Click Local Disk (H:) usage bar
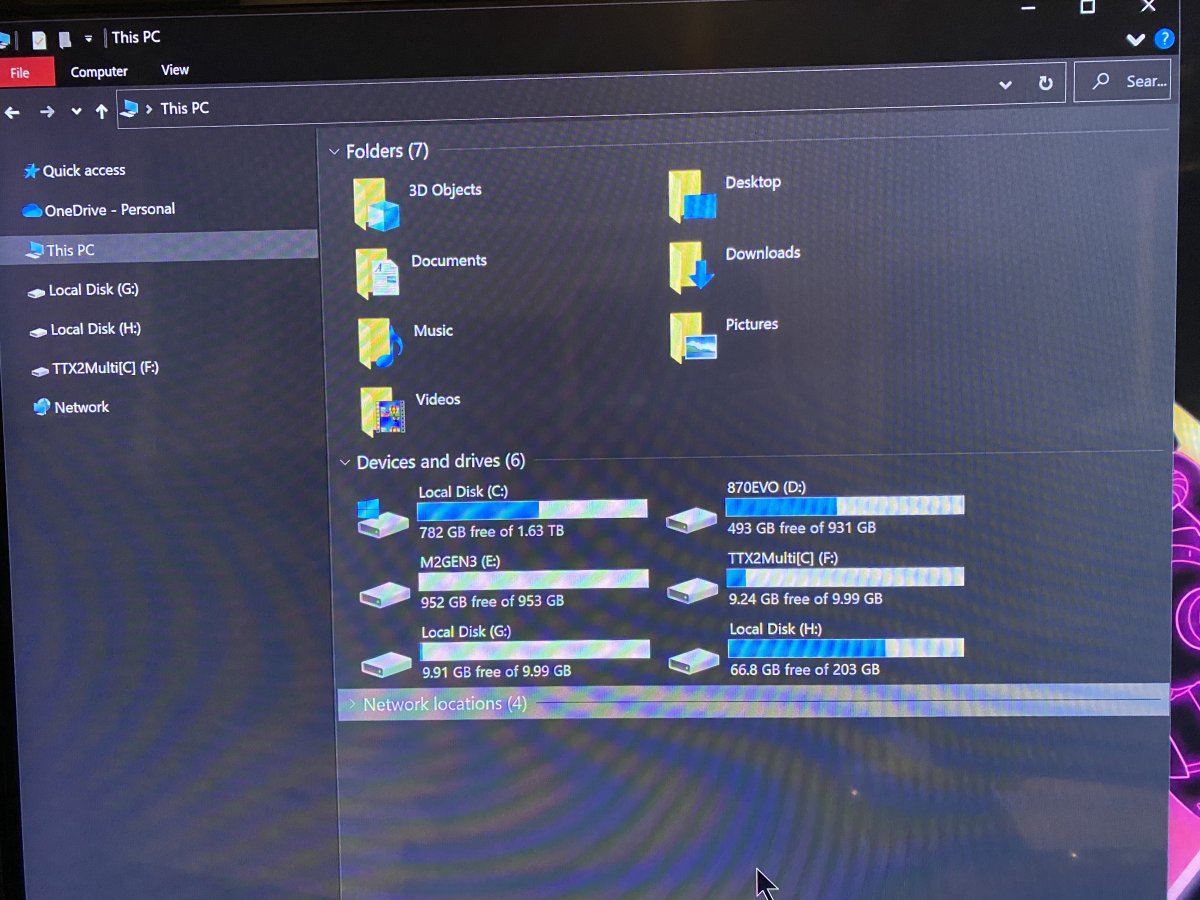Viewport: 1200px width, 900px height. click(846, 648)
